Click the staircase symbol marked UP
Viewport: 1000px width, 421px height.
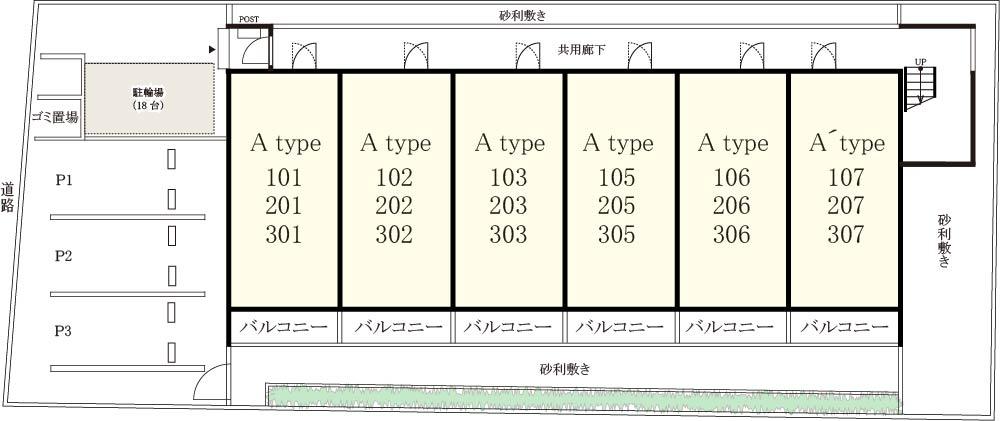click(x=920, y=88)
